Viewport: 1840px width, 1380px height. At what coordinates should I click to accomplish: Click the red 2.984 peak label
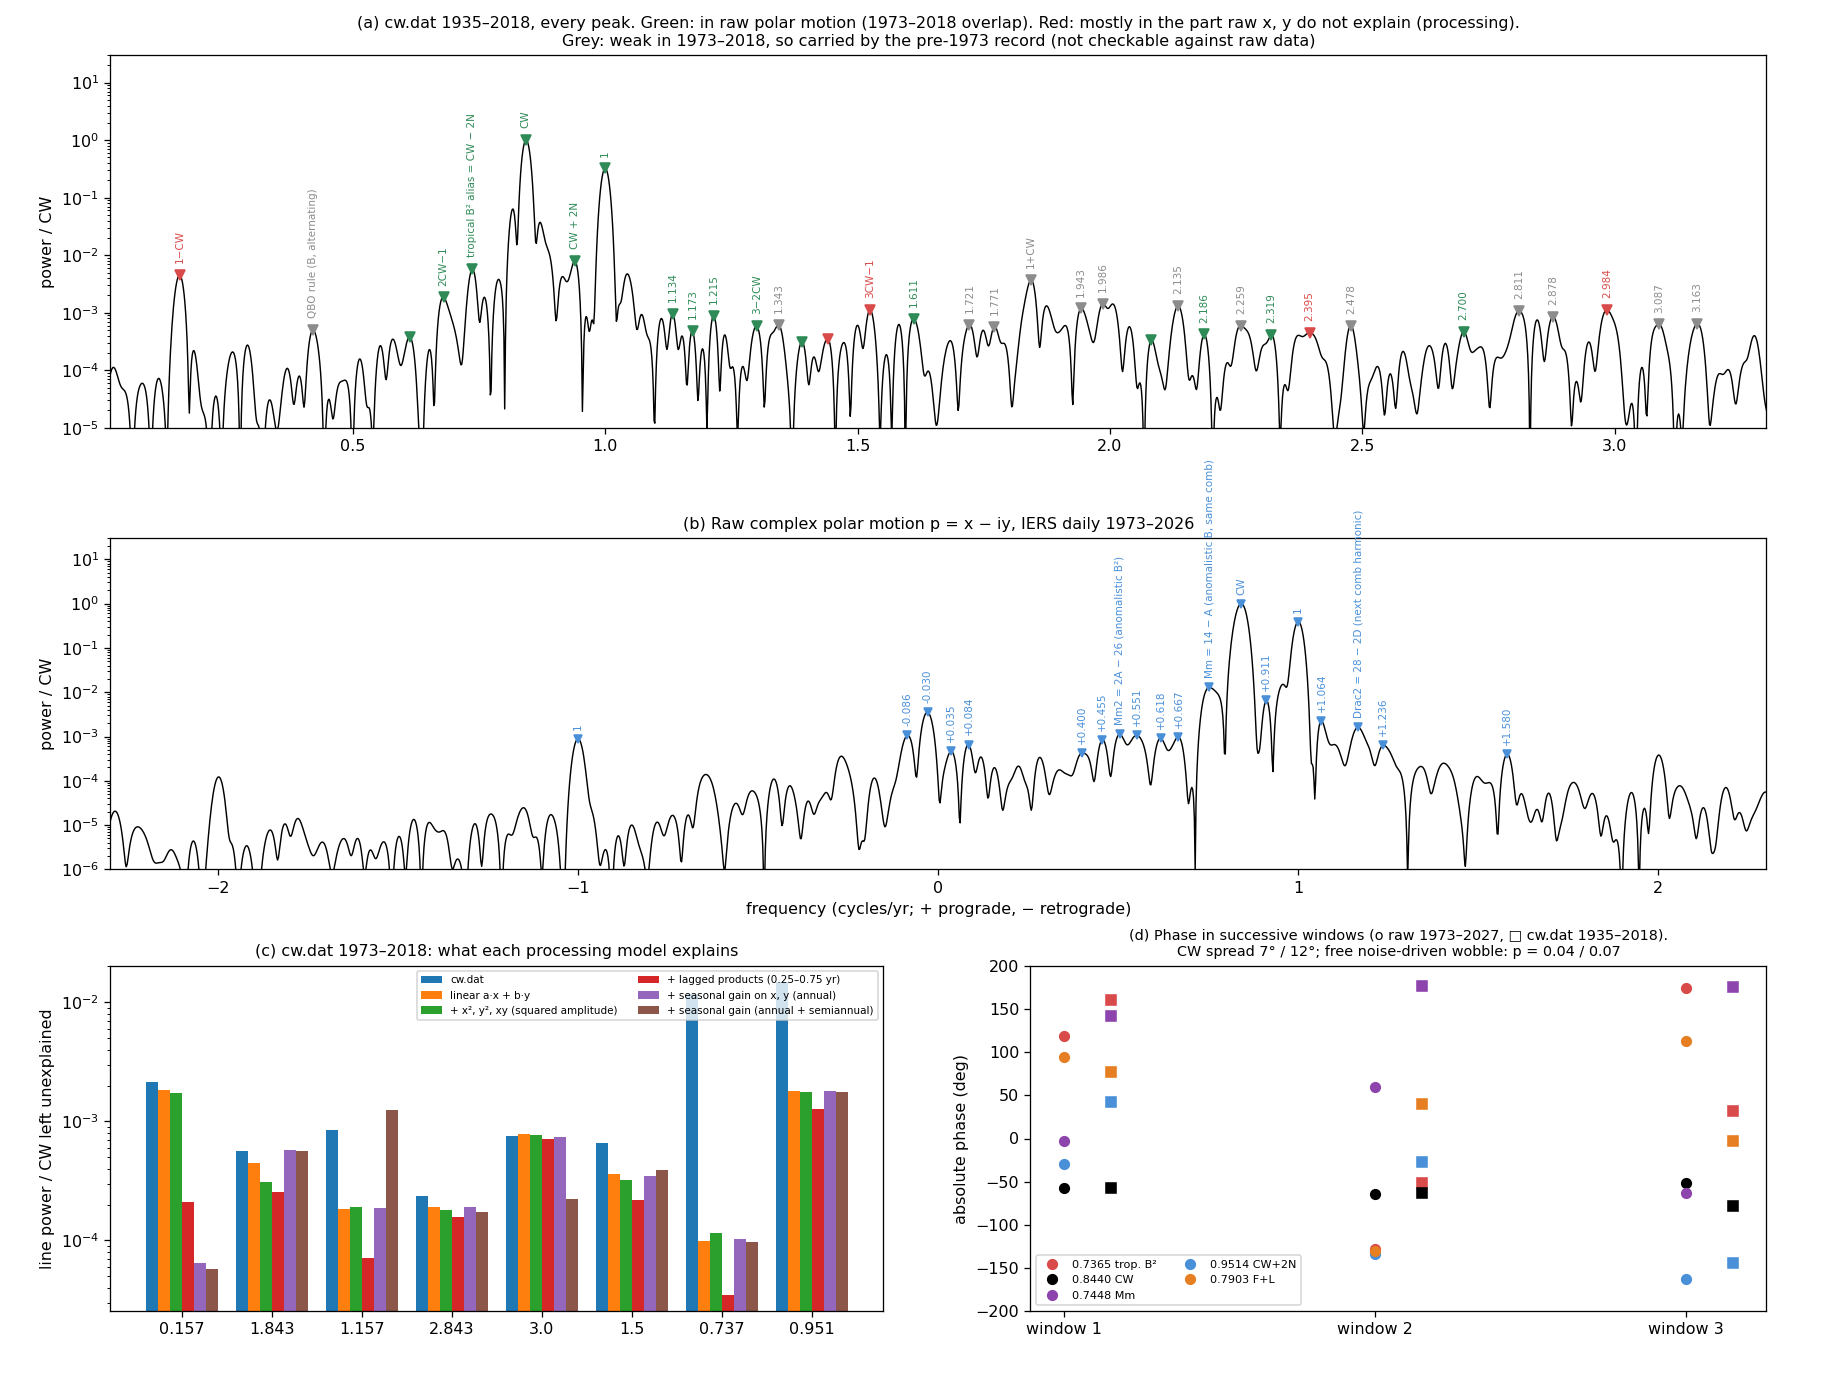1607,284
